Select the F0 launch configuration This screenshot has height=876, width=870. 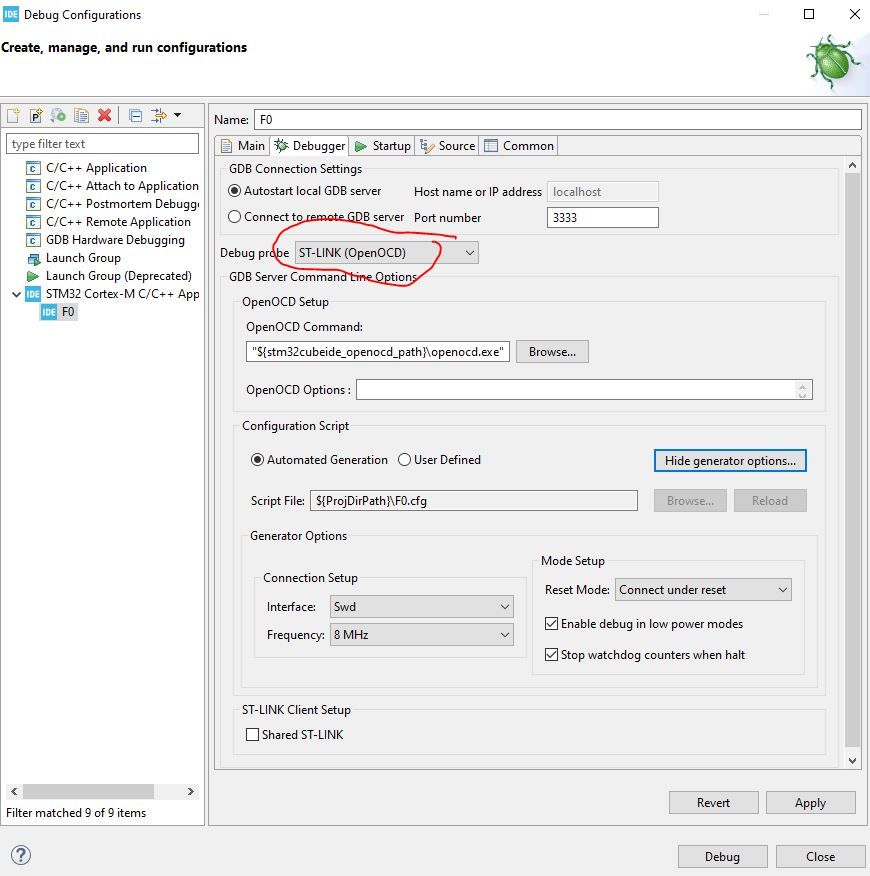pyautogui.click(x=58, y=312)
